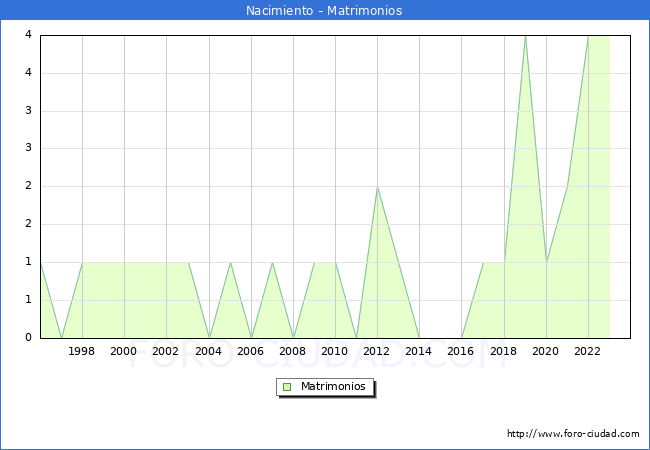The height and width of the screenshot is (450, 650).
Task: Click the 2002 year label
Action: (x=166, y=351)
